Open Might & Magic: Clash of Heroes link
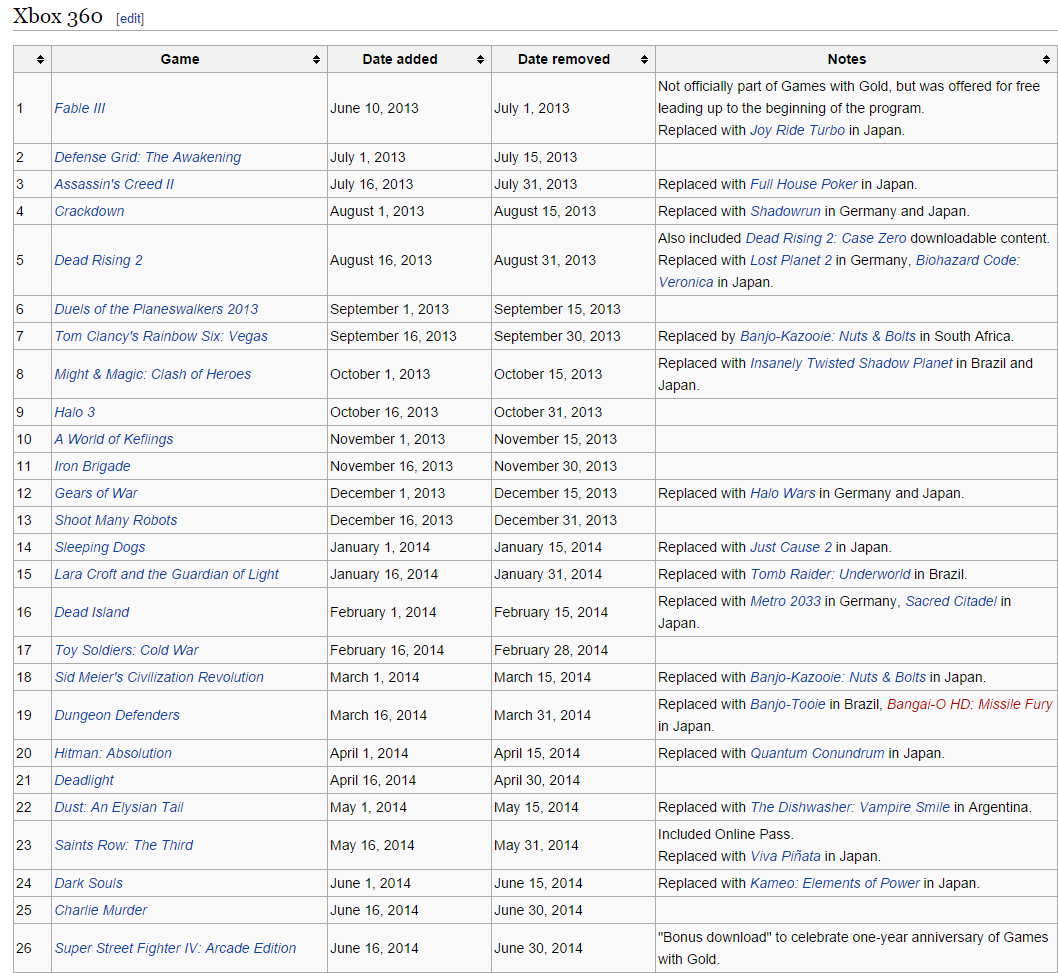 pos(152,374)
